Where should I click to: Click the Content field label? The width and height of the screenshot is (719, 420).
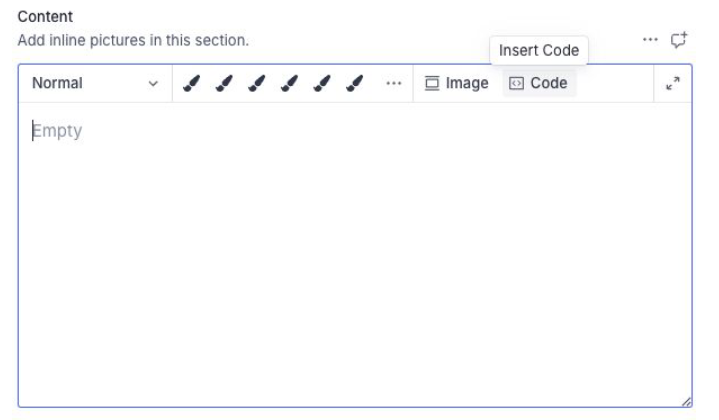coord(45,17)
